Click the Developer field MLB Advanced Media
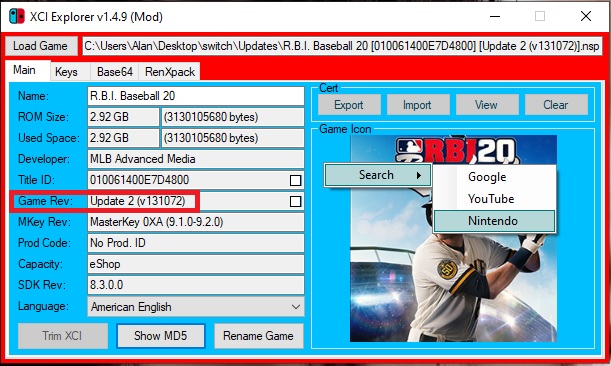This screenshot has width=611, height=366. click(196, 159)
